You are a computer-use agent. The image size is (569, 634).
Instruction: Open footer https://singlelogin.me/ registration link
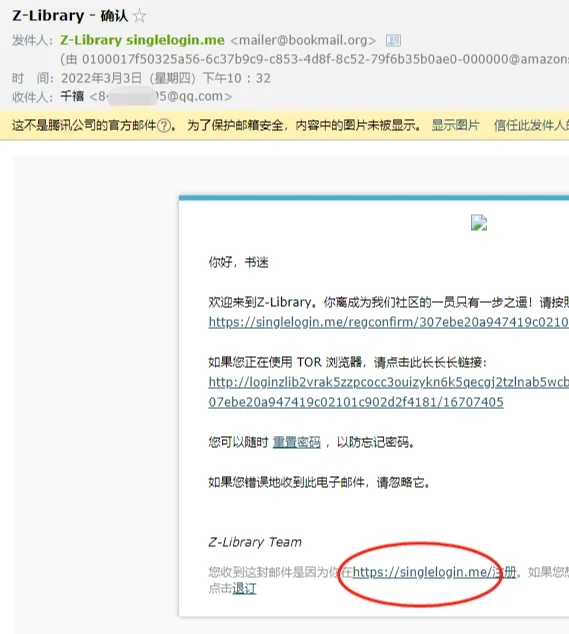coord(434,572)
